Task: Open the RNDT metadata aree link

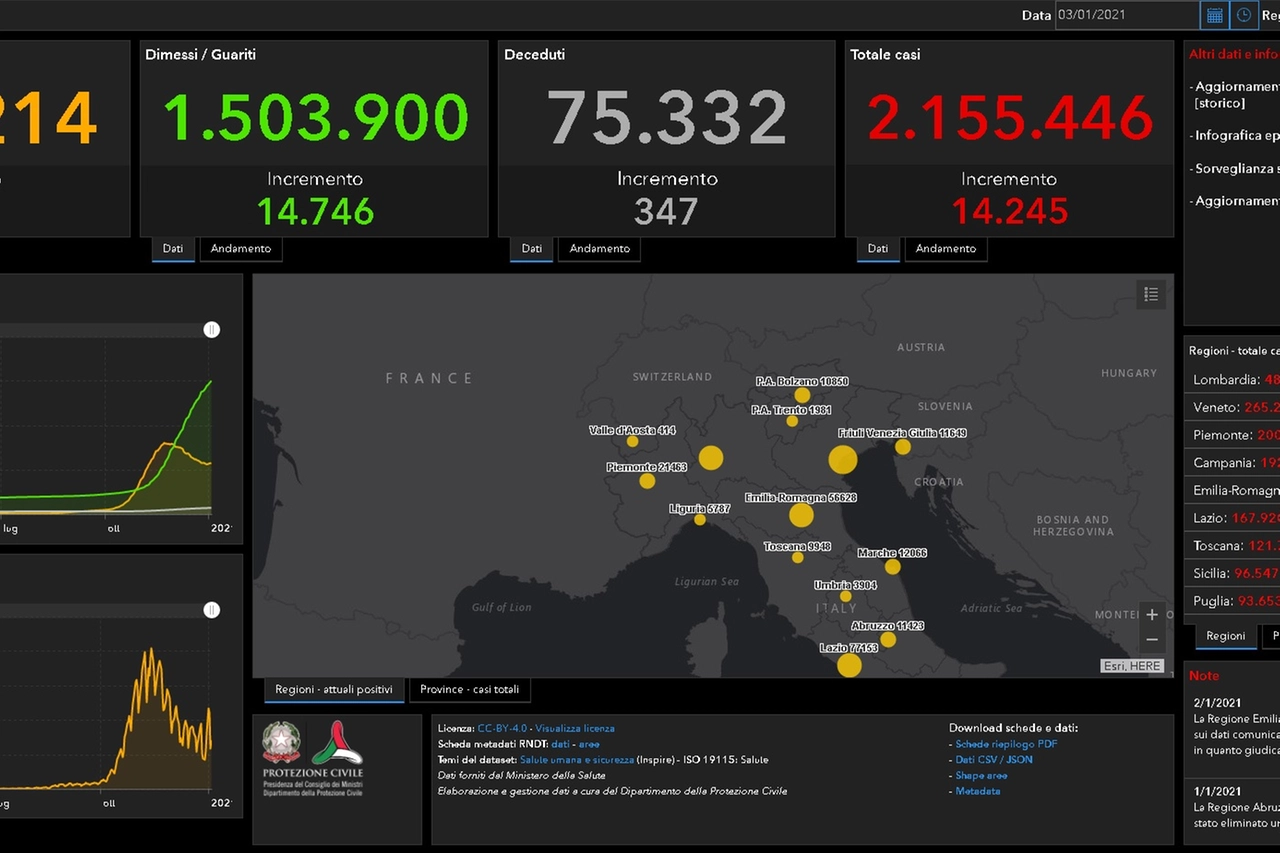Action: tap(589, 745)
